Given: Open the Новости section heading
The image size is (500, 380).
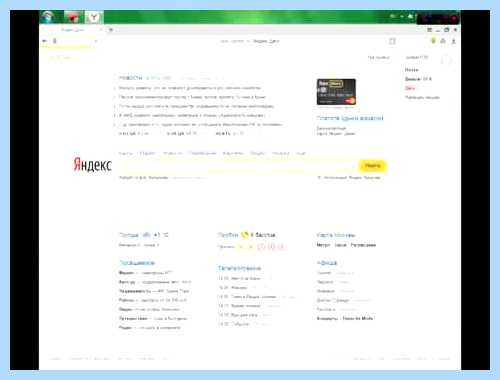Looking at the screenshot, I should 131,78.
